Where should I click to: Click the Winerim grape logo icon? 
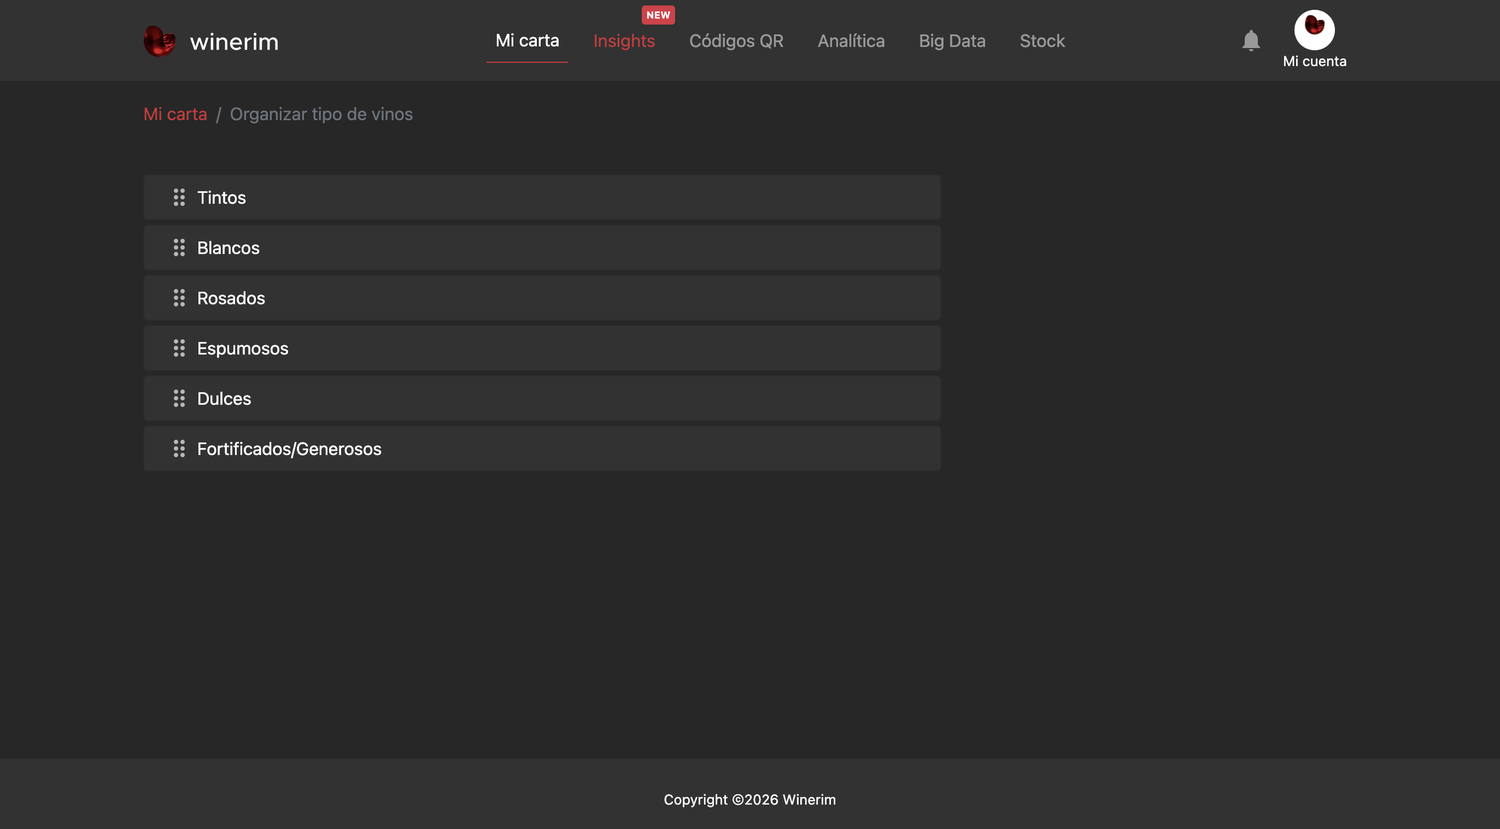click(x=160, y=41)
